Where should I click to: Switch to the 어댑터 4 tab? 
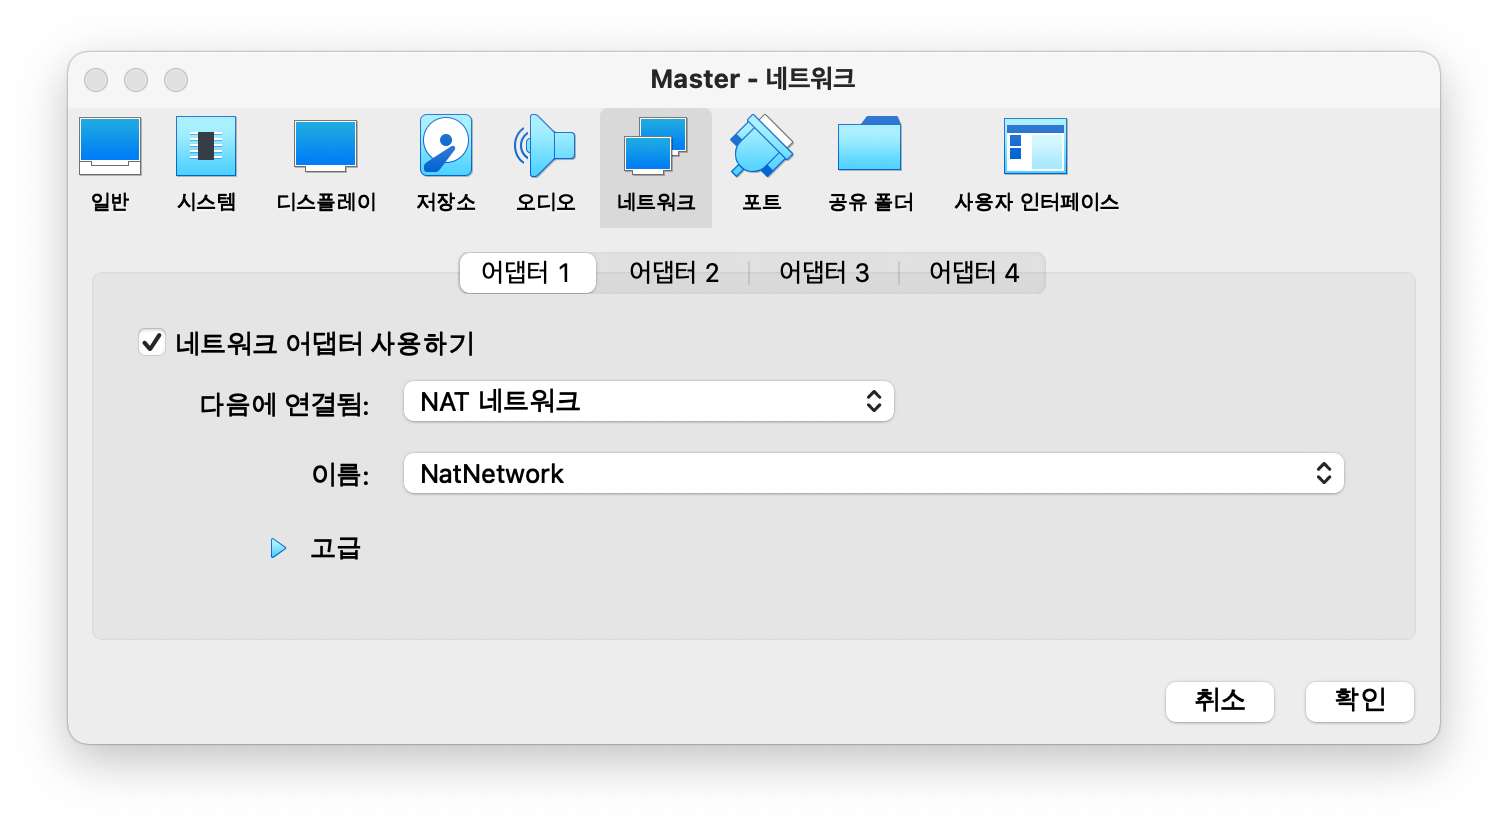pos(973,273)
